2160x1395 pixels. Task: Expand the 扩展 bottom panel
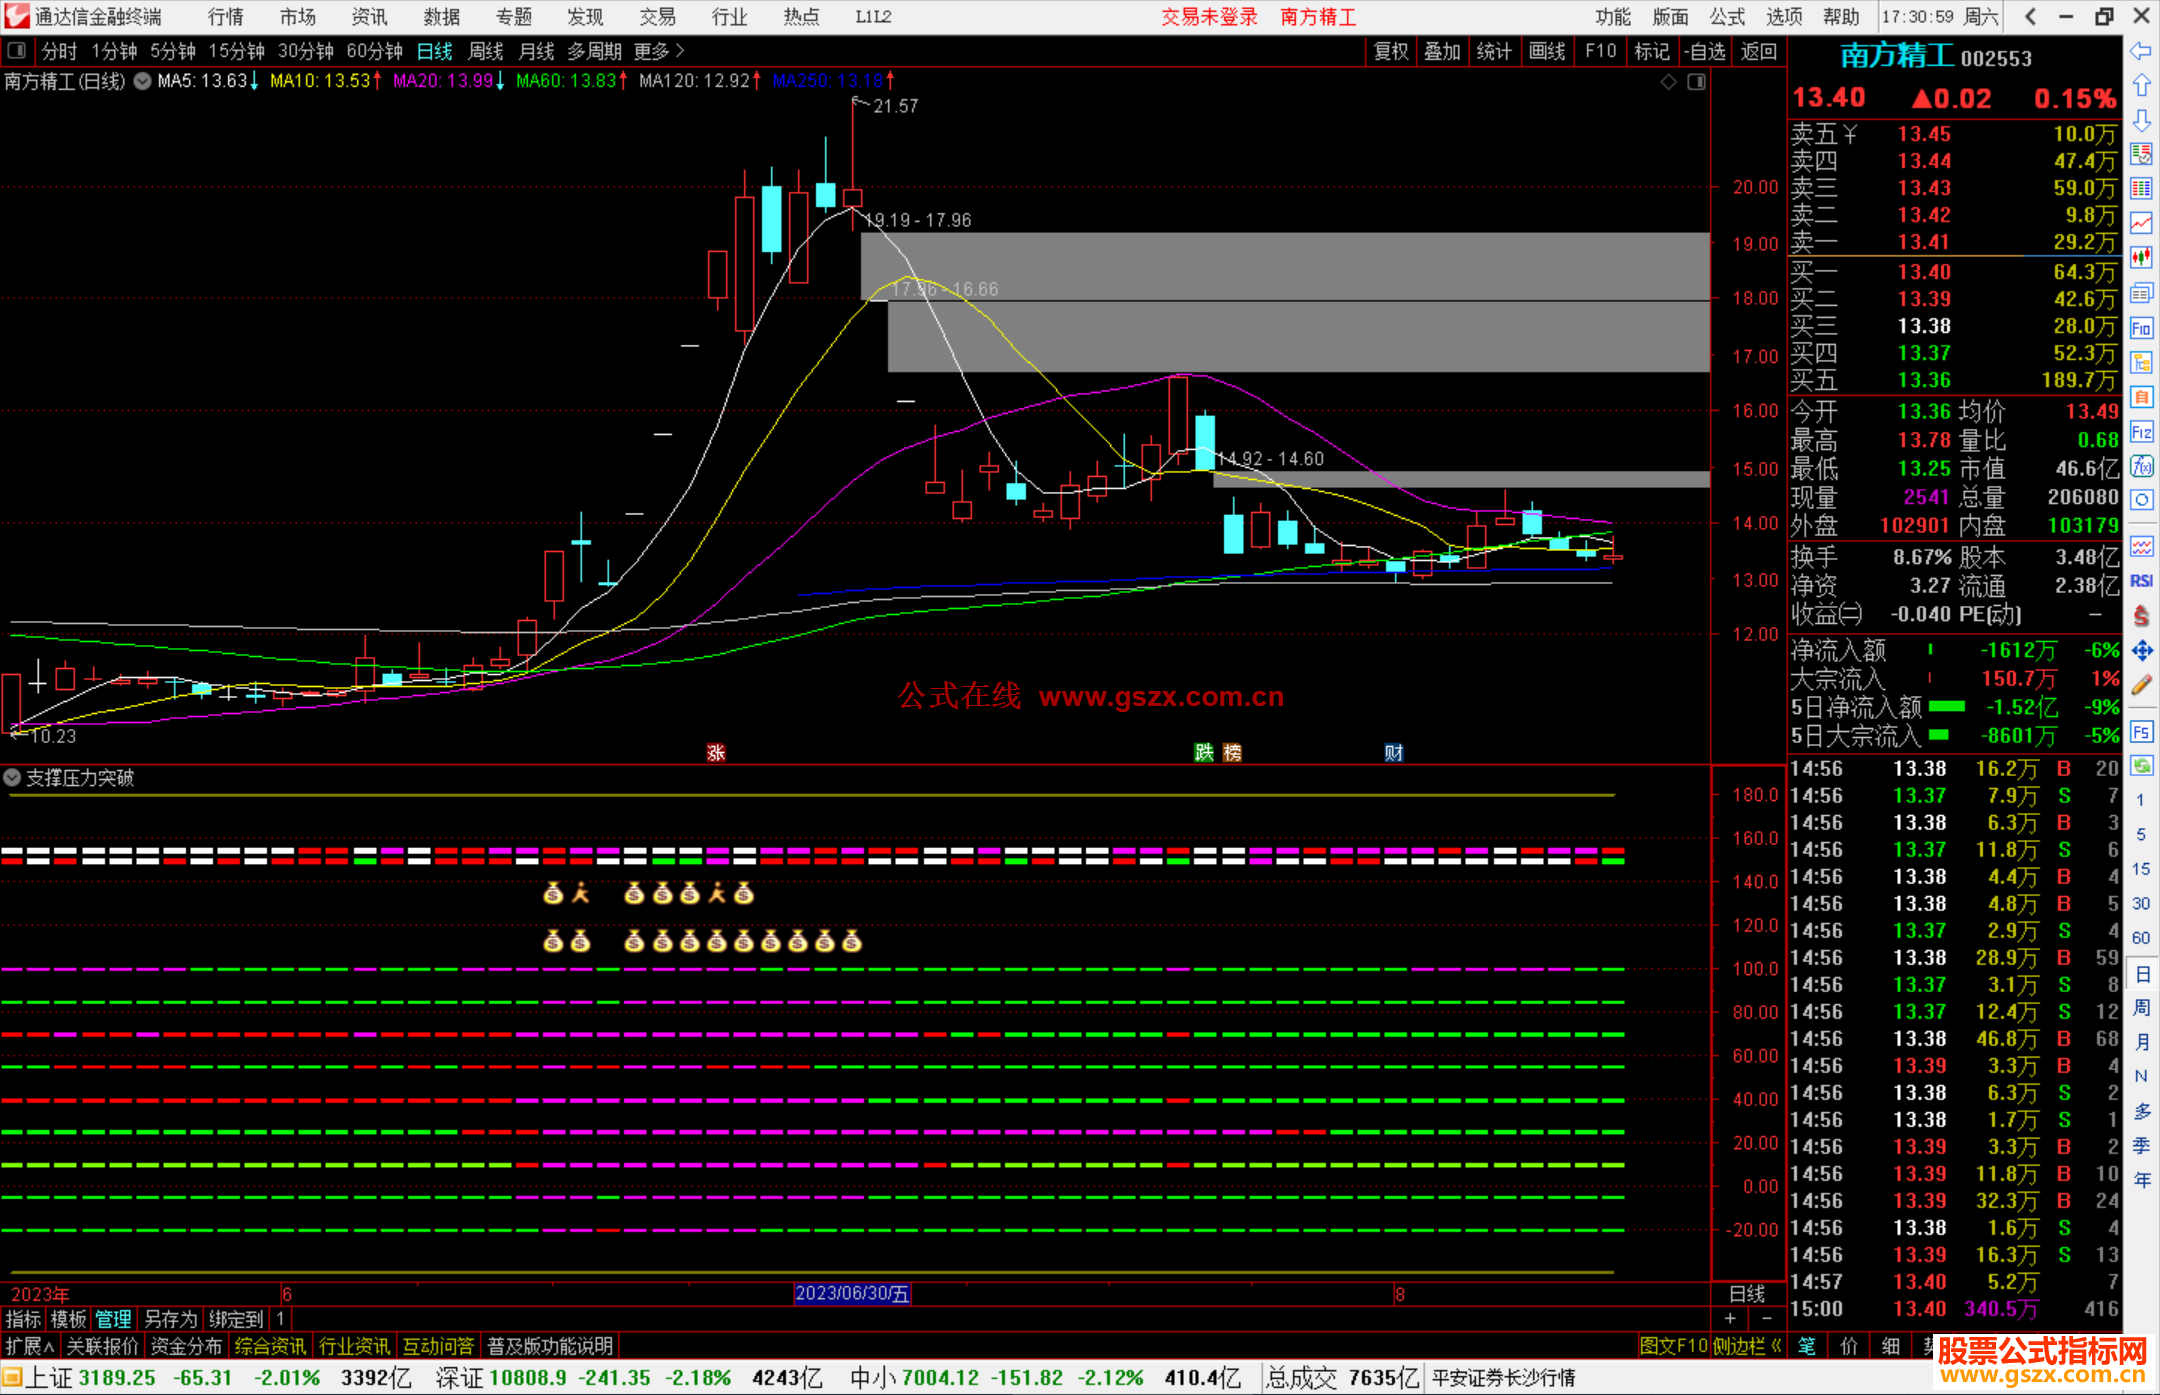coord(29,1346)
